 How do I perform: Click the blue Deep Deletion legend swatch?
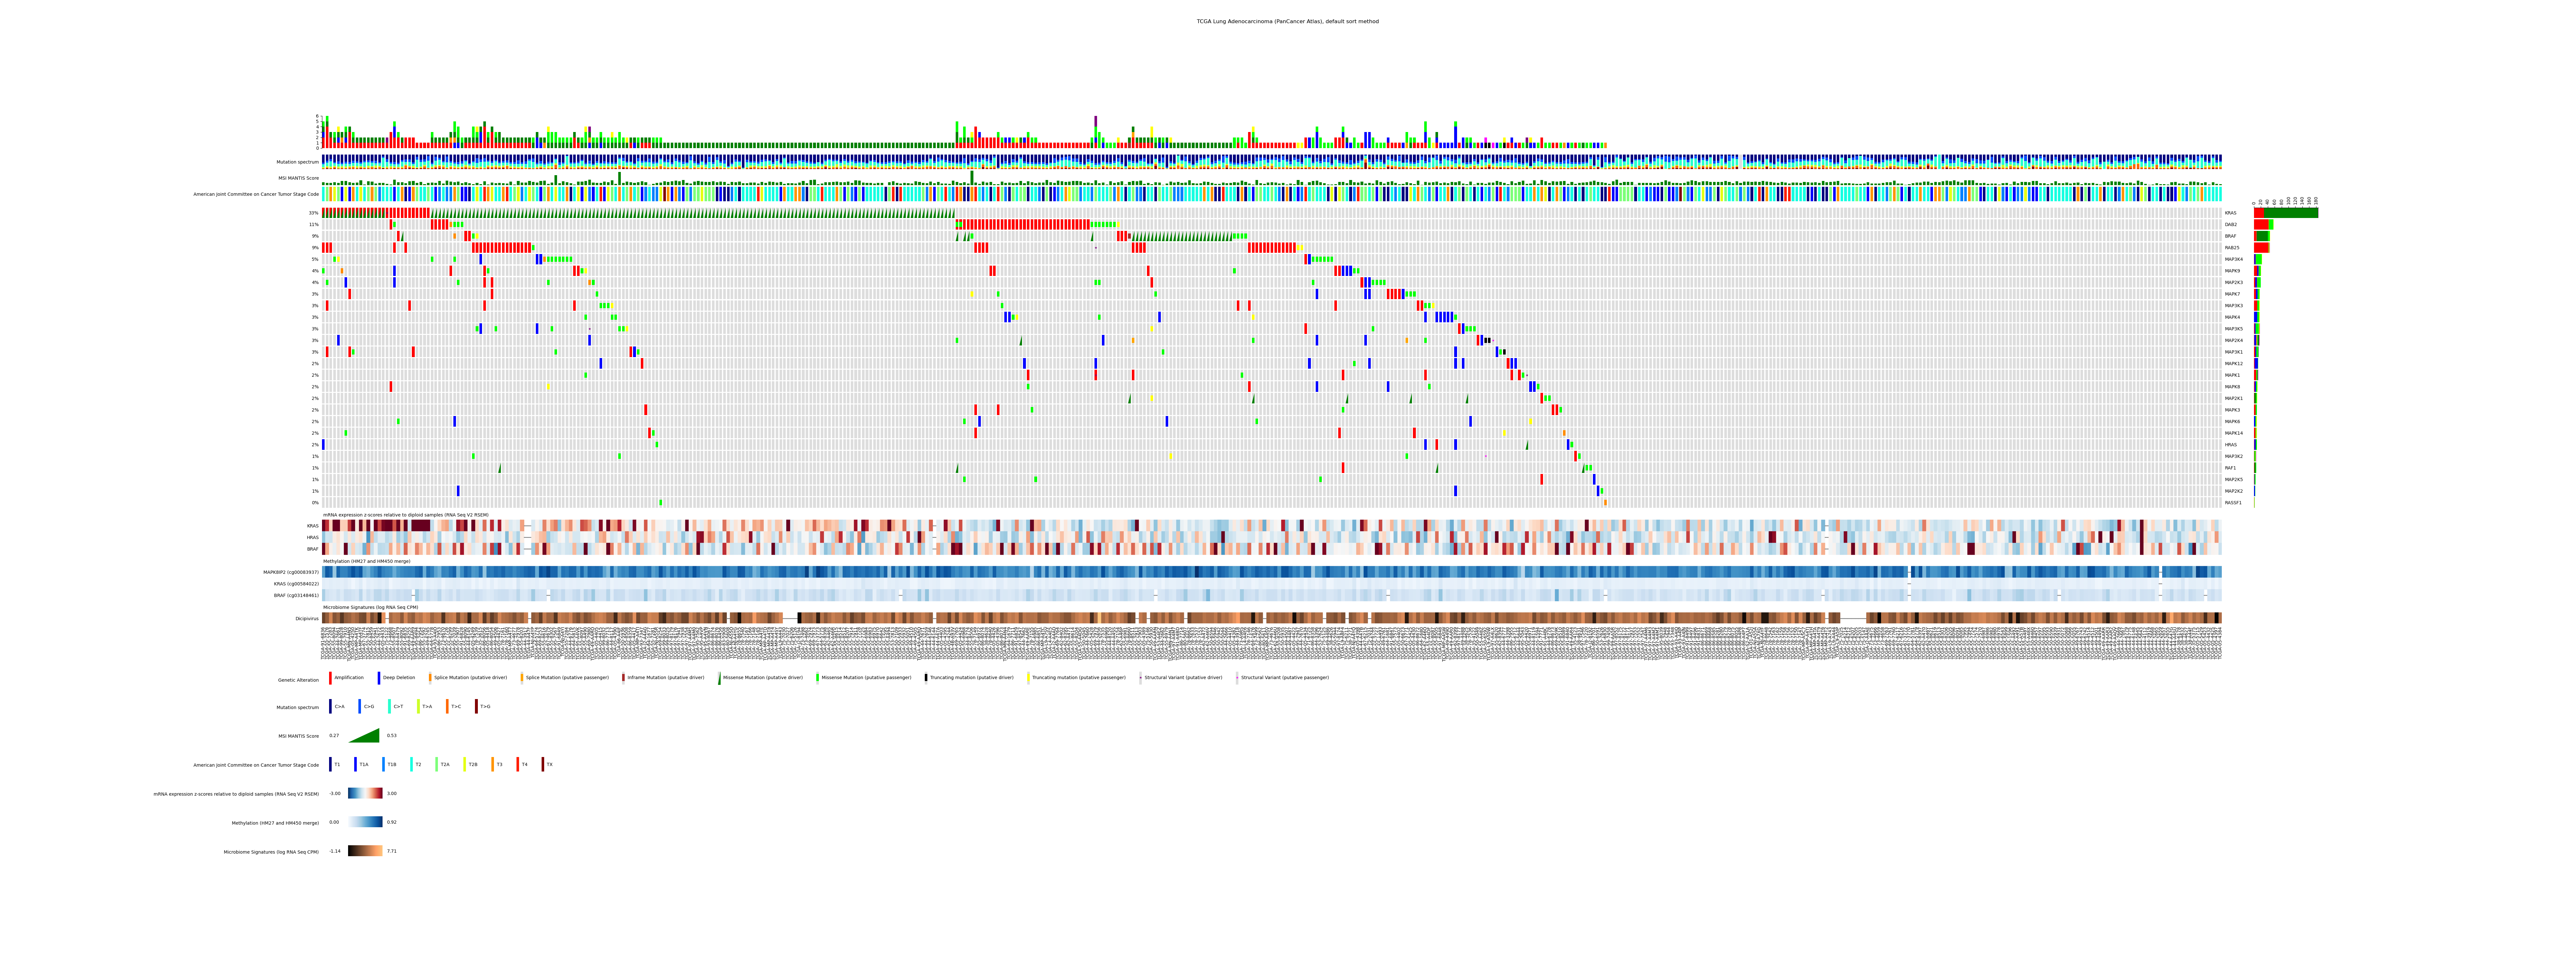pyautogui.click(x=379, y=678)
